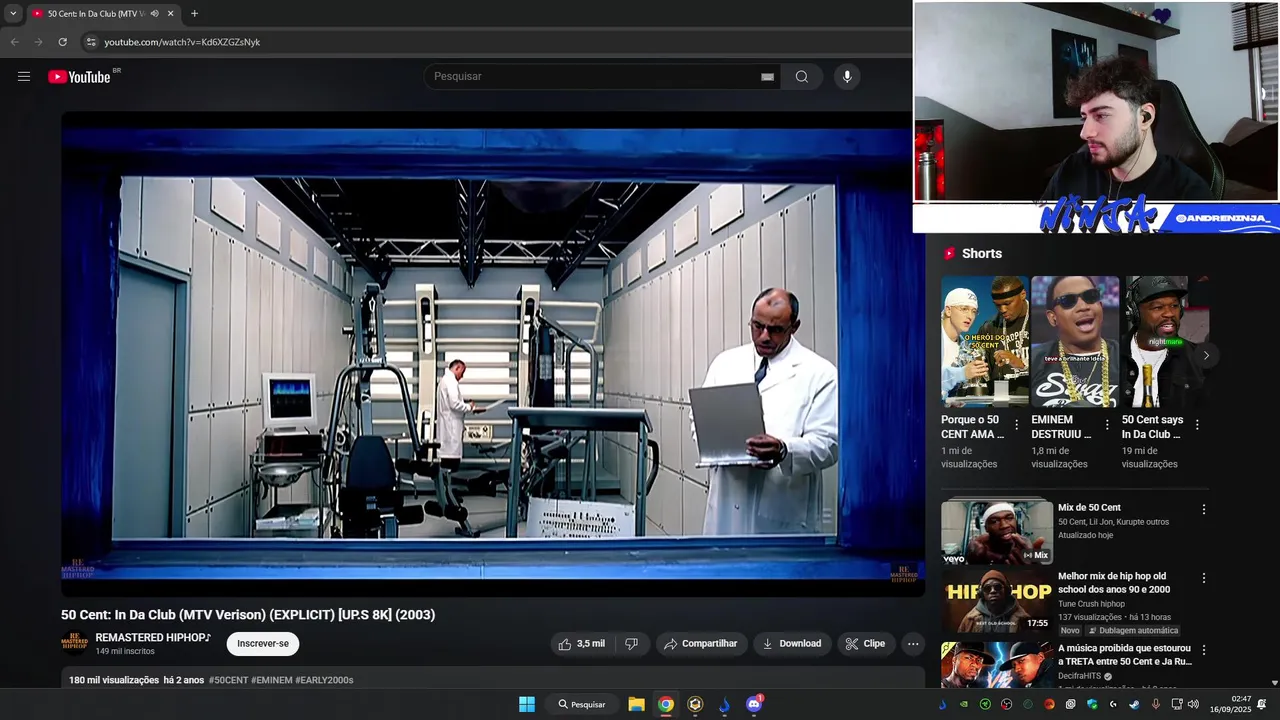This screenshot has width=1280, height=720.
Task: Open REMASTERED HIPHOP channel name link
Action: click(153, 637)
